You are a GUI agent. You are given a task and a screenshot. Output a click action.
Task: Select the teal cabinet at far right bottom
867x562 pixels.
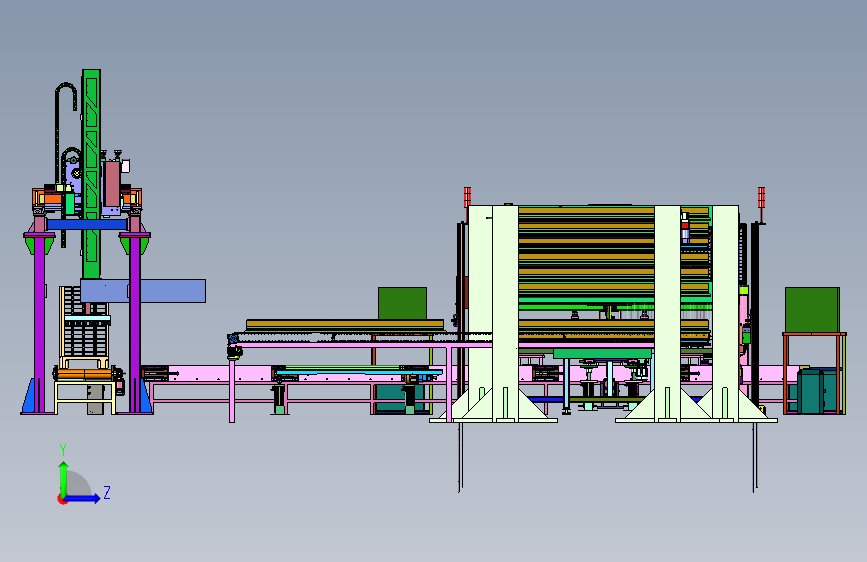pos(817,391)
